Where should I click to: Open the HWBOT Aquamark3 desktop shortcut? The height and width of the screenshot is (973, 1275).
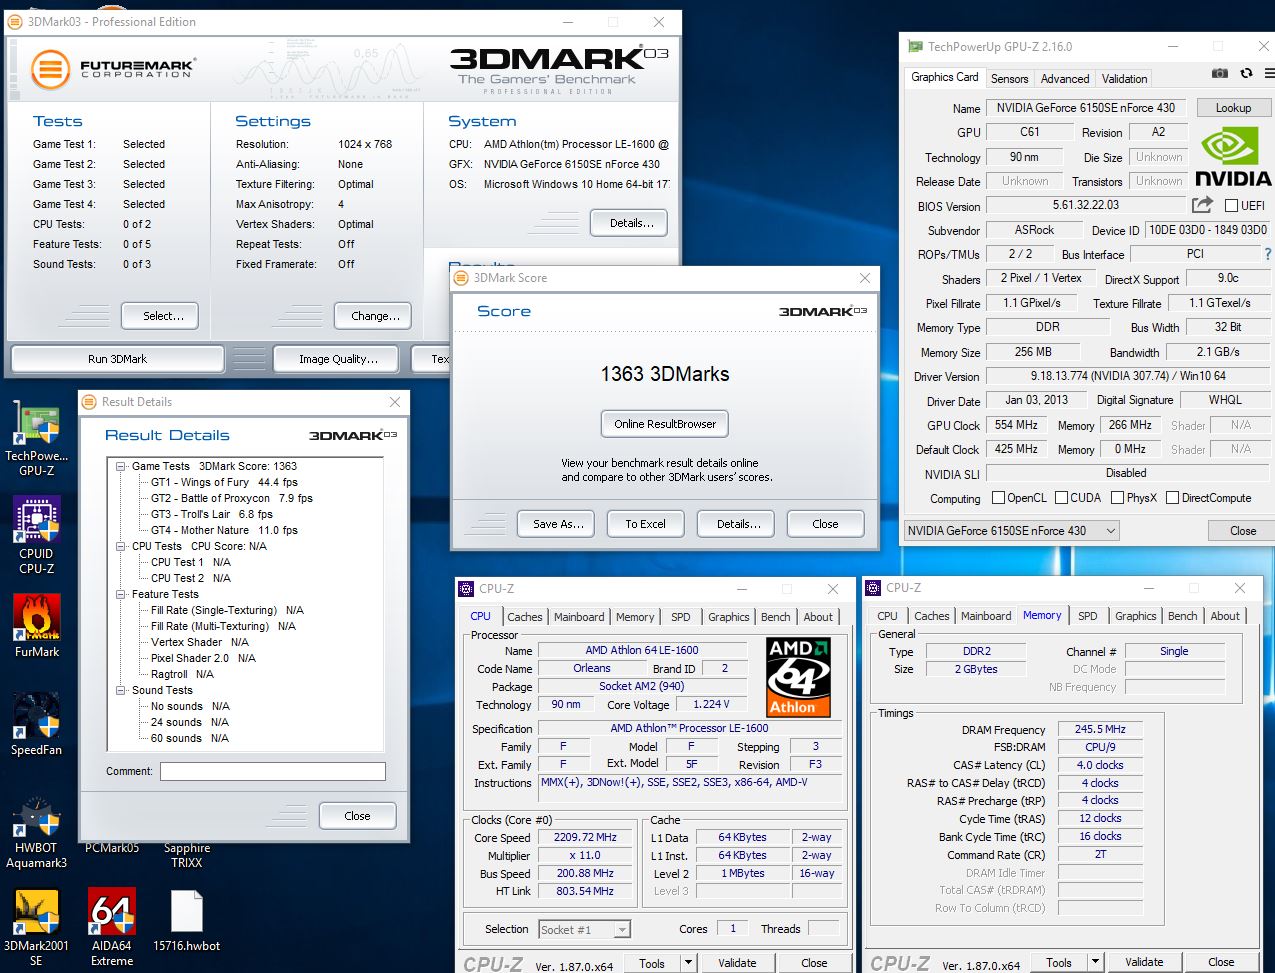(x=36, y=833)
